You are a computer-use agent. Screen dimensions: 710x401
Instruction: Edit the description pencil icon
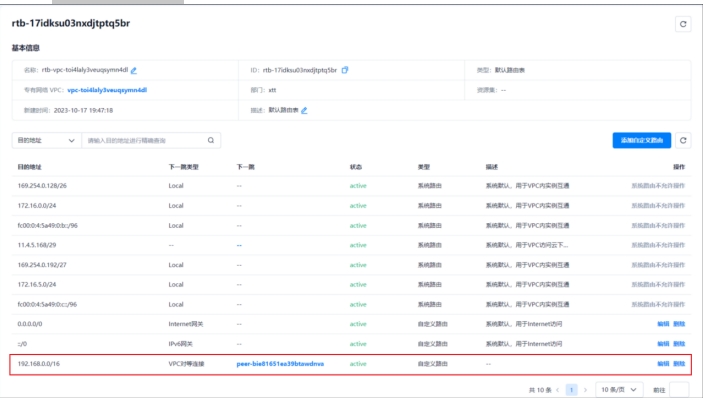coord(304,110)
